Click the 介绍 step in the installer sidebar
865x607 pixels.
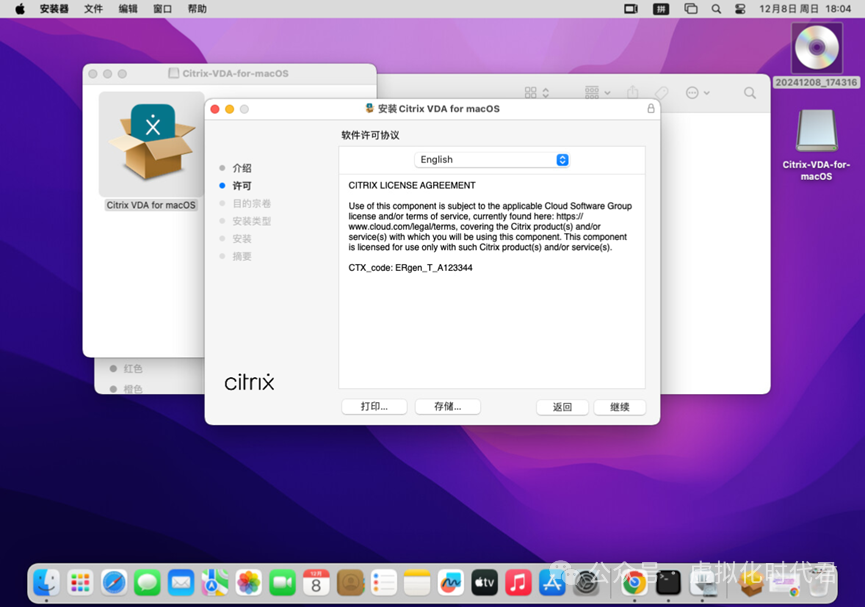(x=242, y=168)
